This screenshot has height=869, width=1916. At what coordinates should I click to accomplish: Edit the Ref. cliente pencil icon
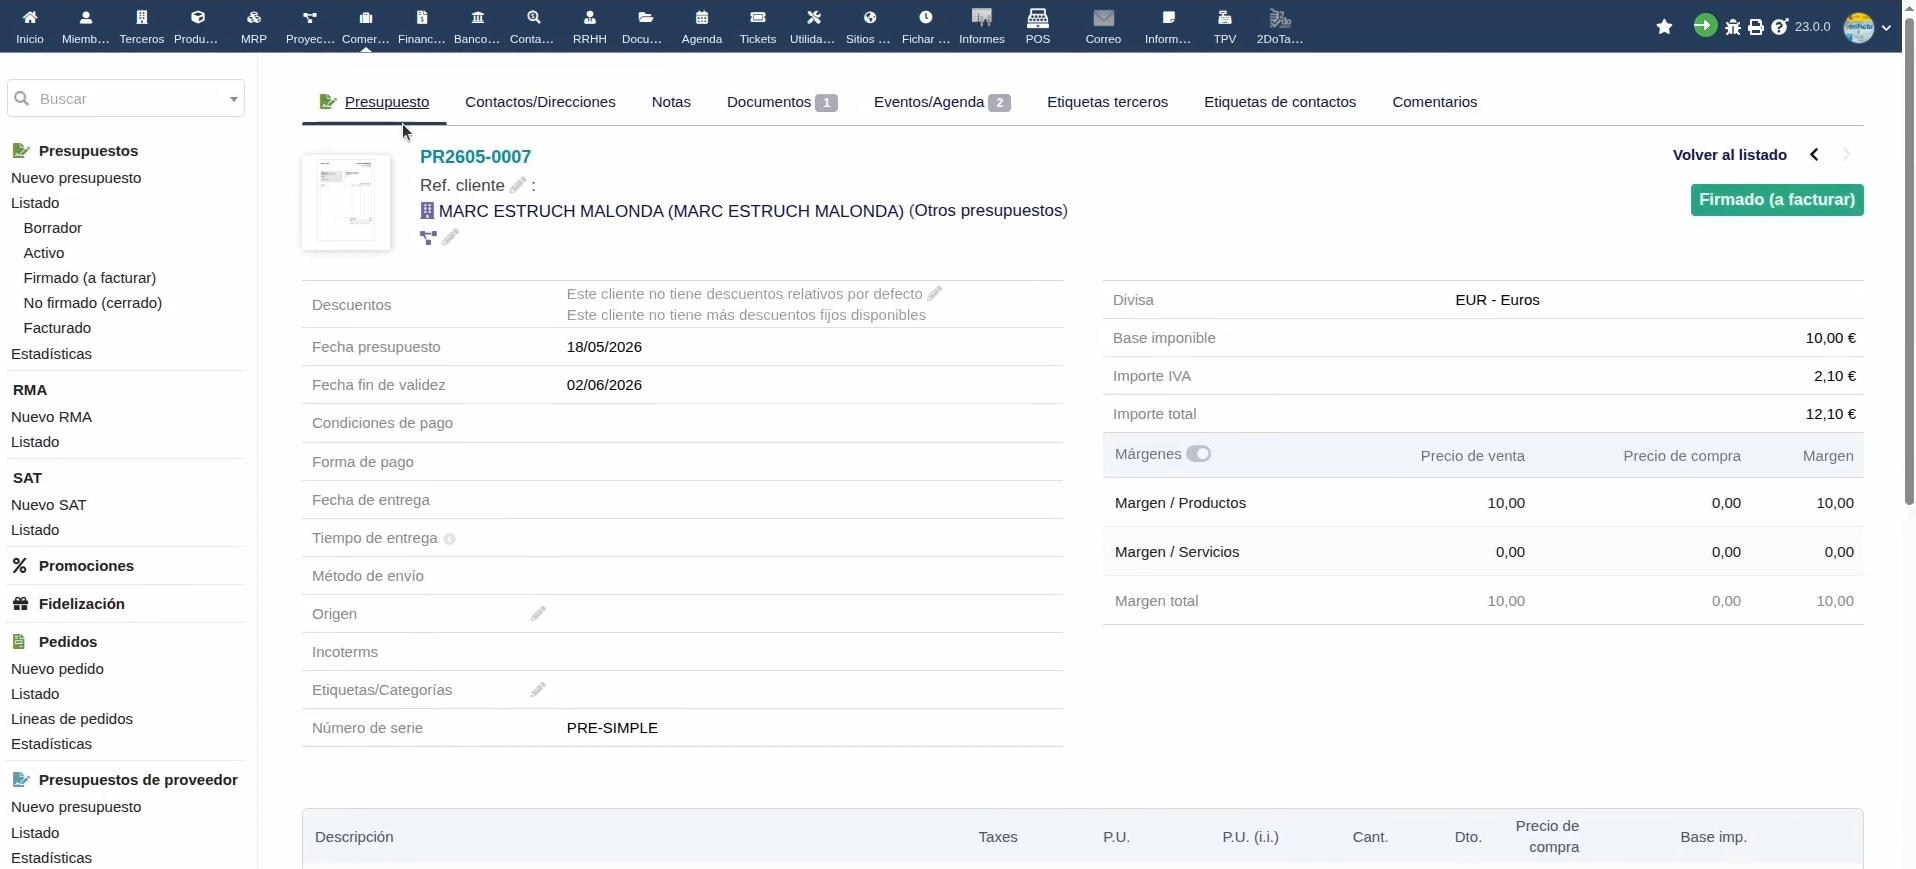coord(518,185)
